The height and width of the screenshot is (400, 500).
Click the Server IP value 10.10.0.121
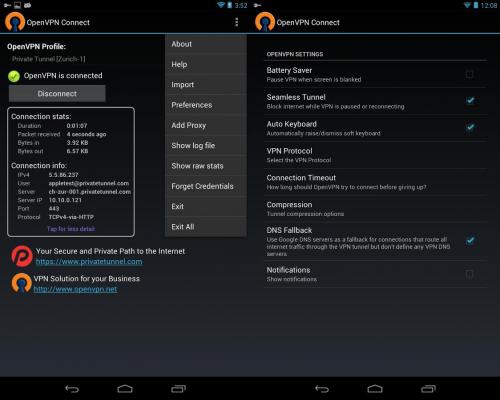65,200
